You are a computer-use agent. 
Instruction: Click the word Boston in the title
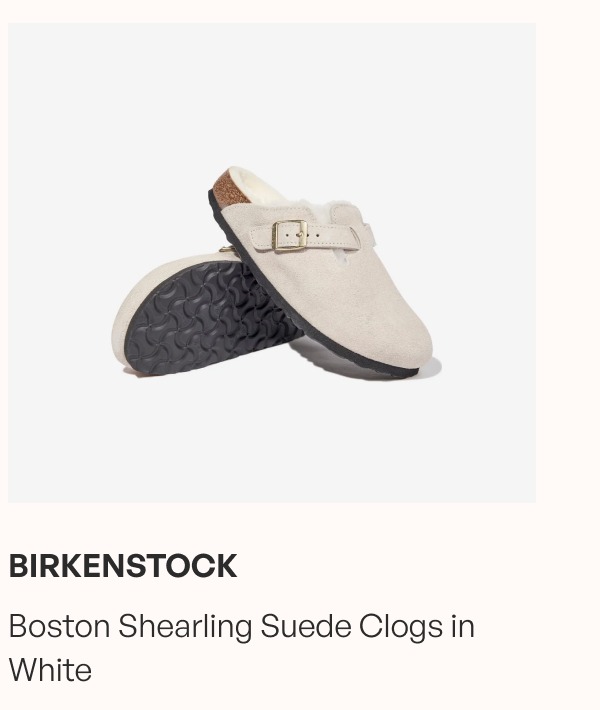click(59, 627)
